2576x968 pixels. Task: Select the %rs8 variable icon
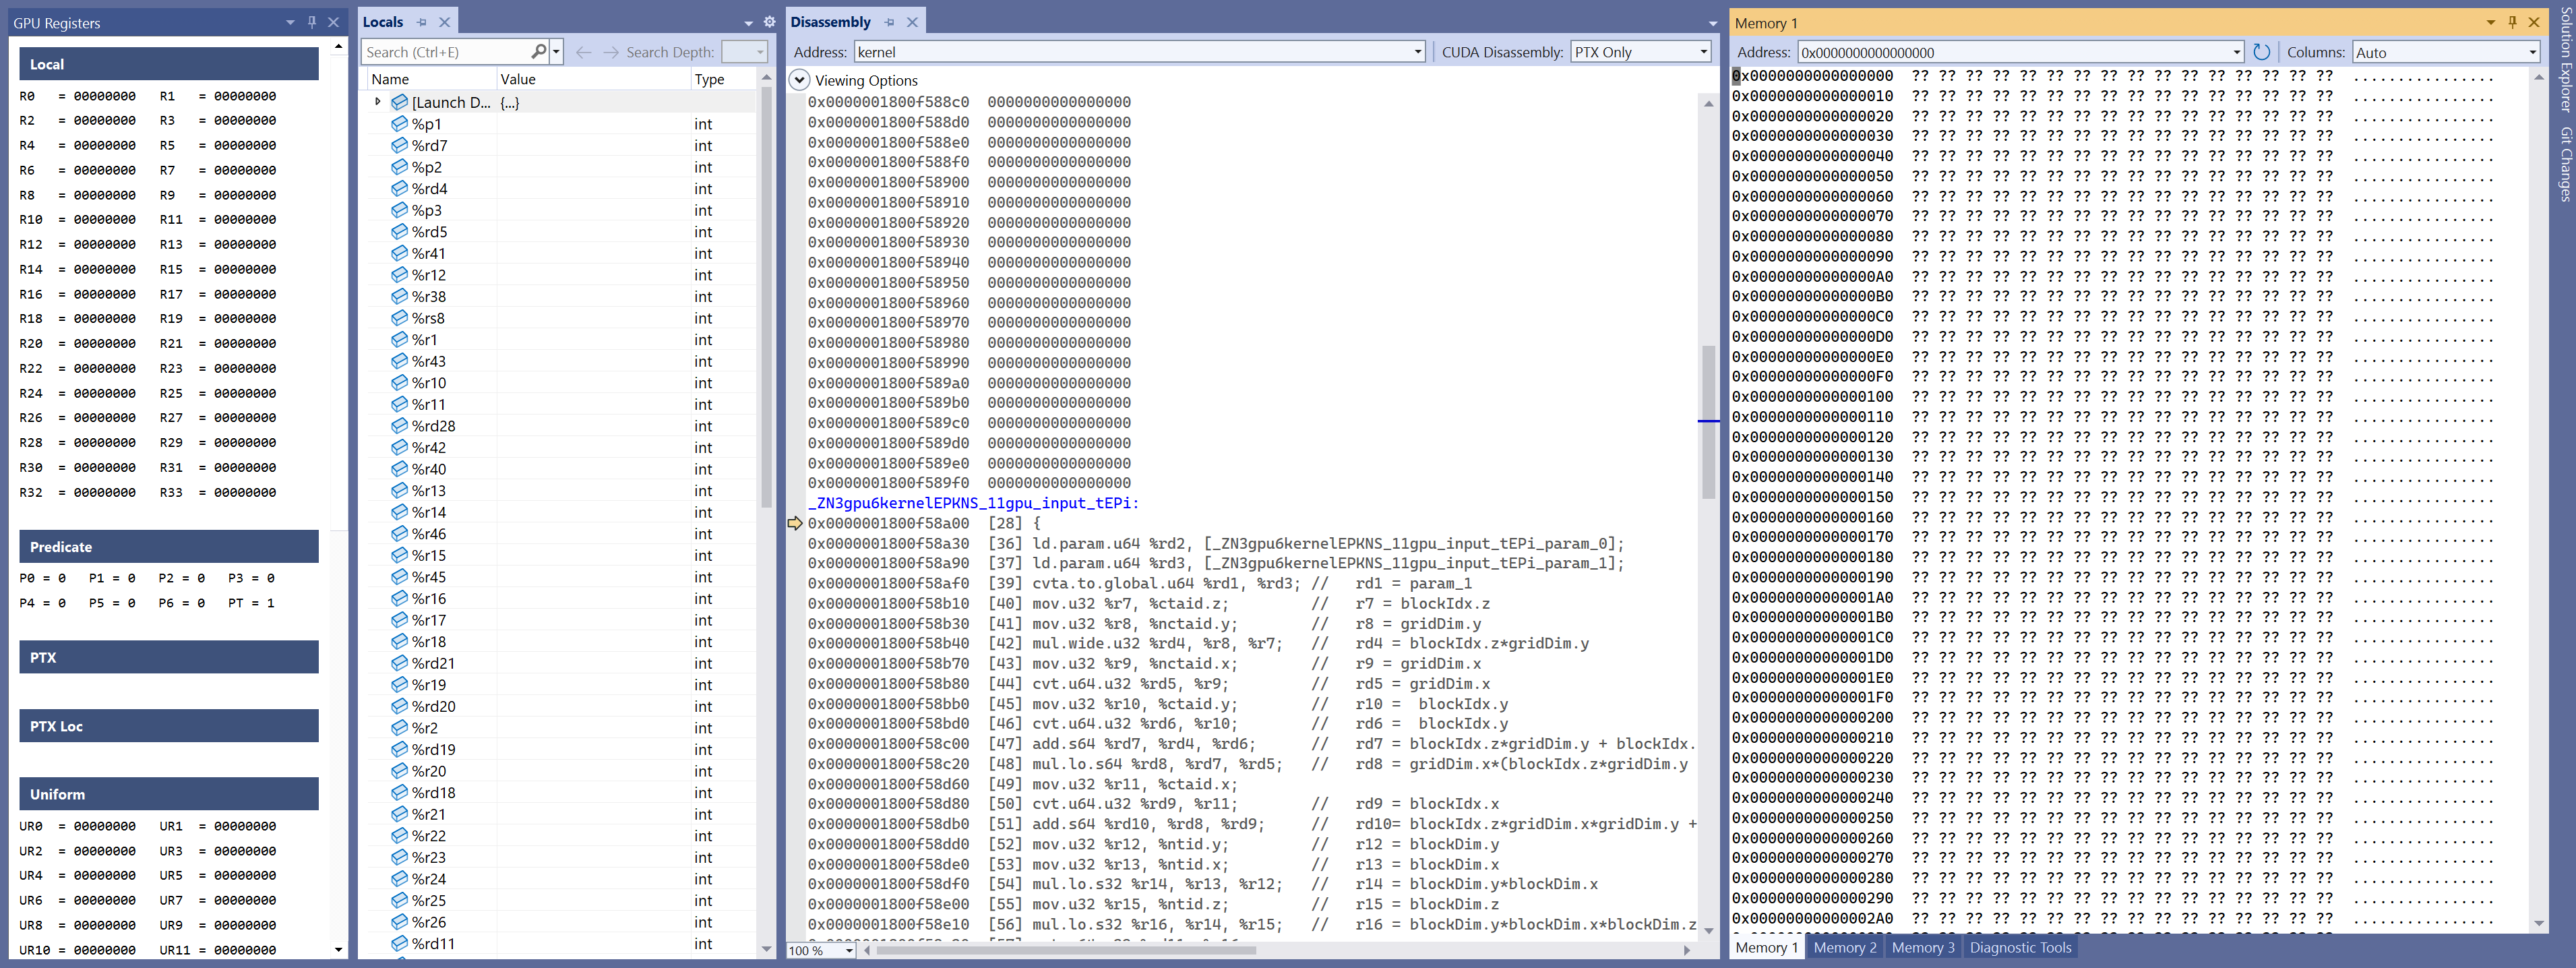coord(399,318)
